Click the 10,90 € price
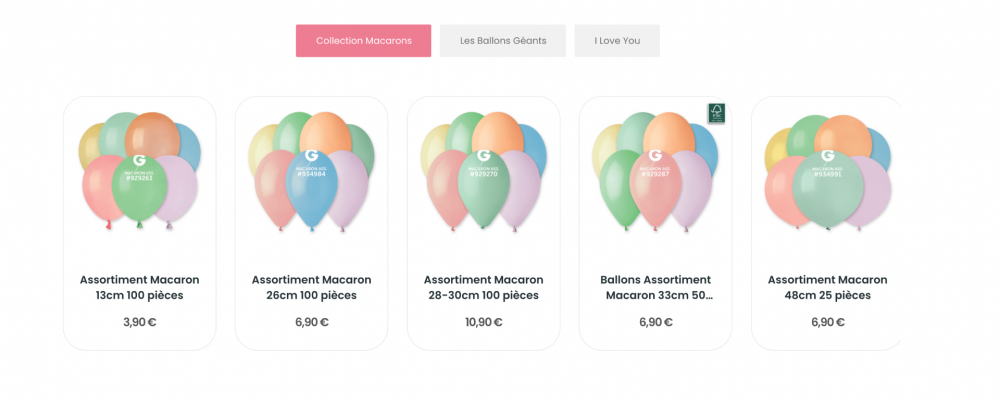This screenshot has height=400, width=1000. pyautogui.click(x=483, y=322)
